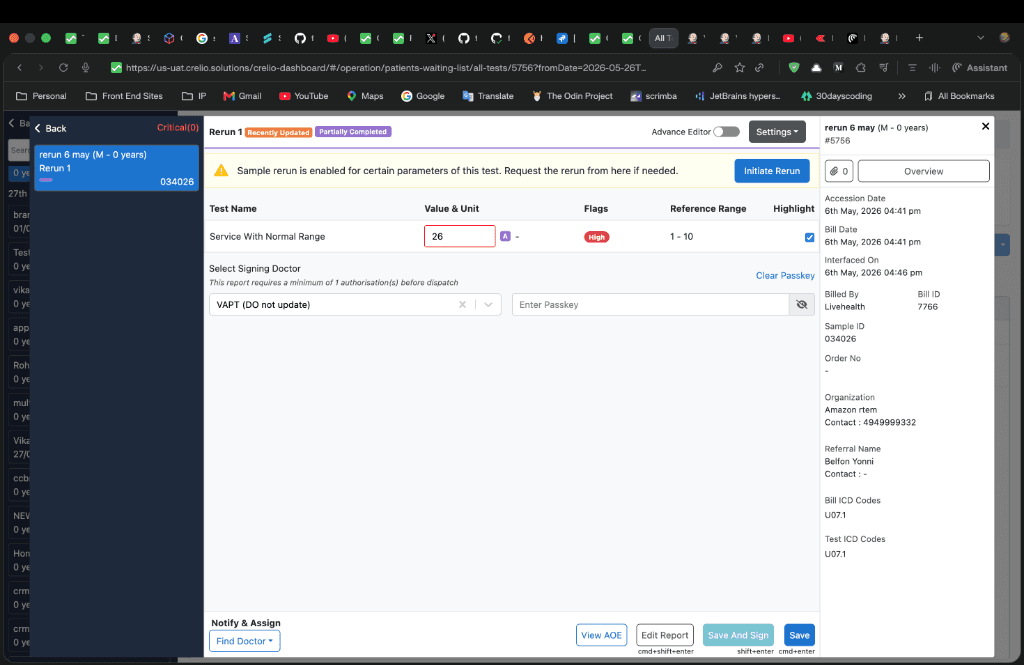
Task: Reload the page in browser toolbar
Action: (x=63, y=67)
